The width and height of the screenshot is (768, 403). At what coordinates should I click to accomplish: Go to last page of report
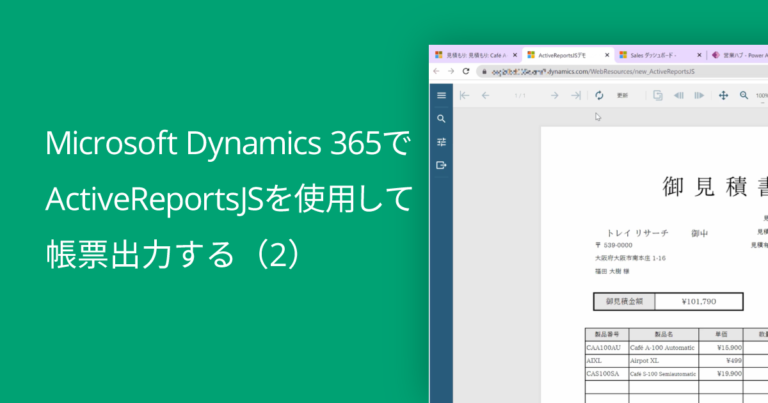click(576, 95)
